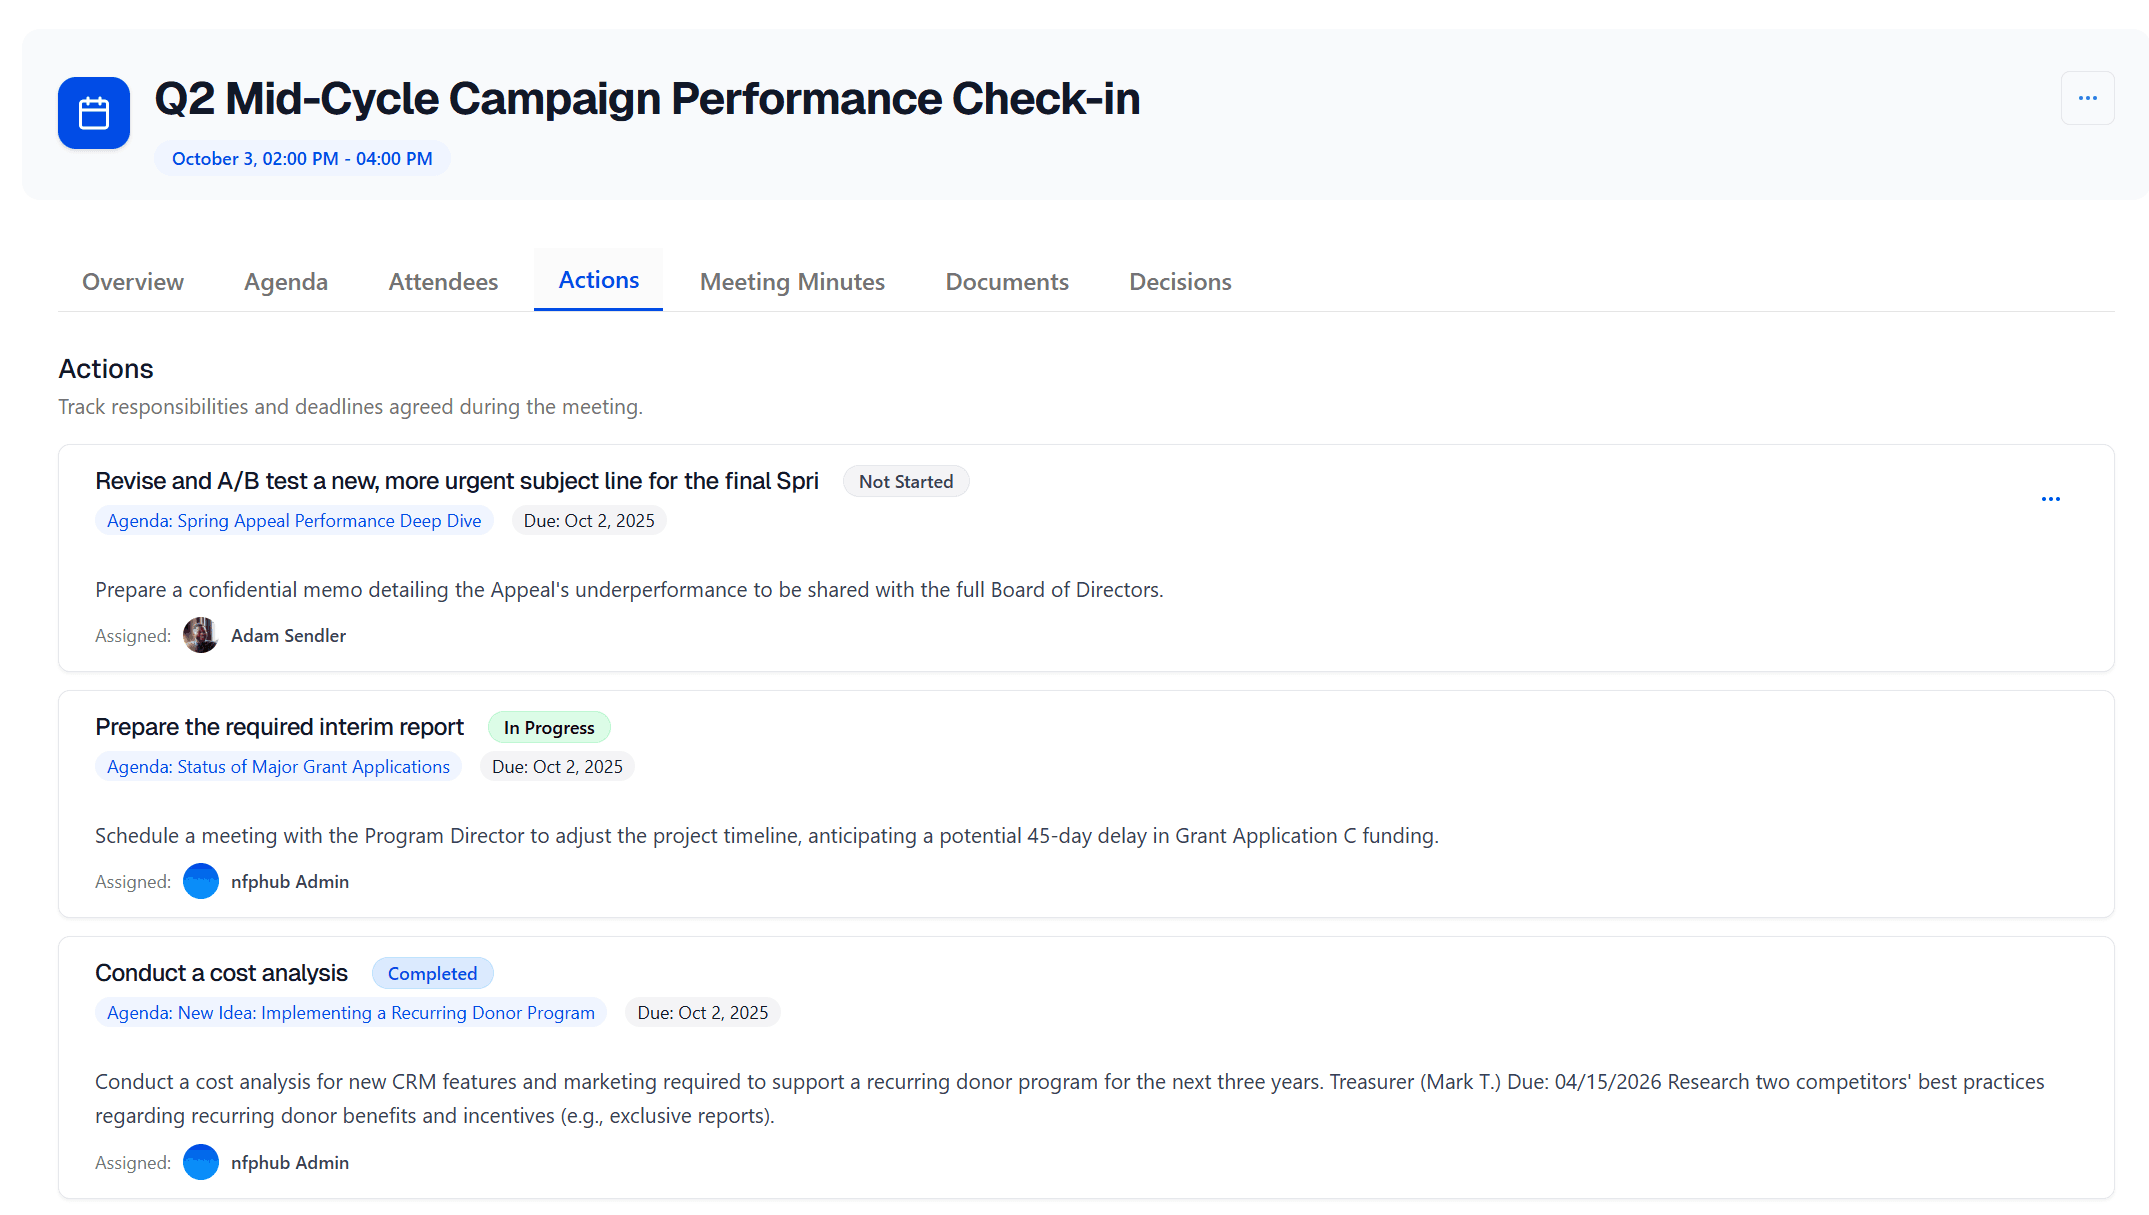Click nfphub Admin avatar on cost analysis
This screenshot has width=2149, height=1215.
[200, 1163]
